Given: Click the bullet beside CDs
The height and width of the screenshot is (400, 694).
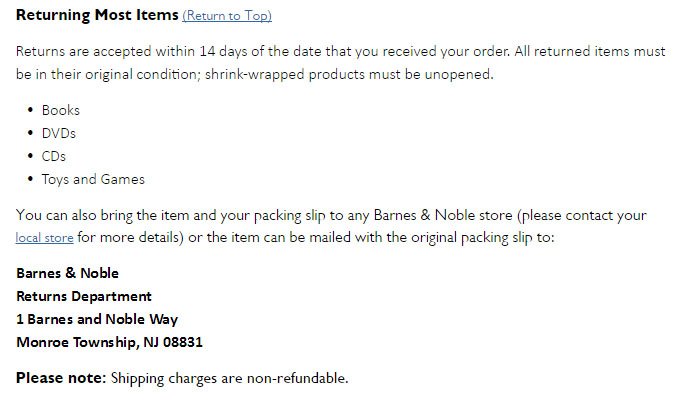Looking at the screenshot, I should (x=30, y=156).
